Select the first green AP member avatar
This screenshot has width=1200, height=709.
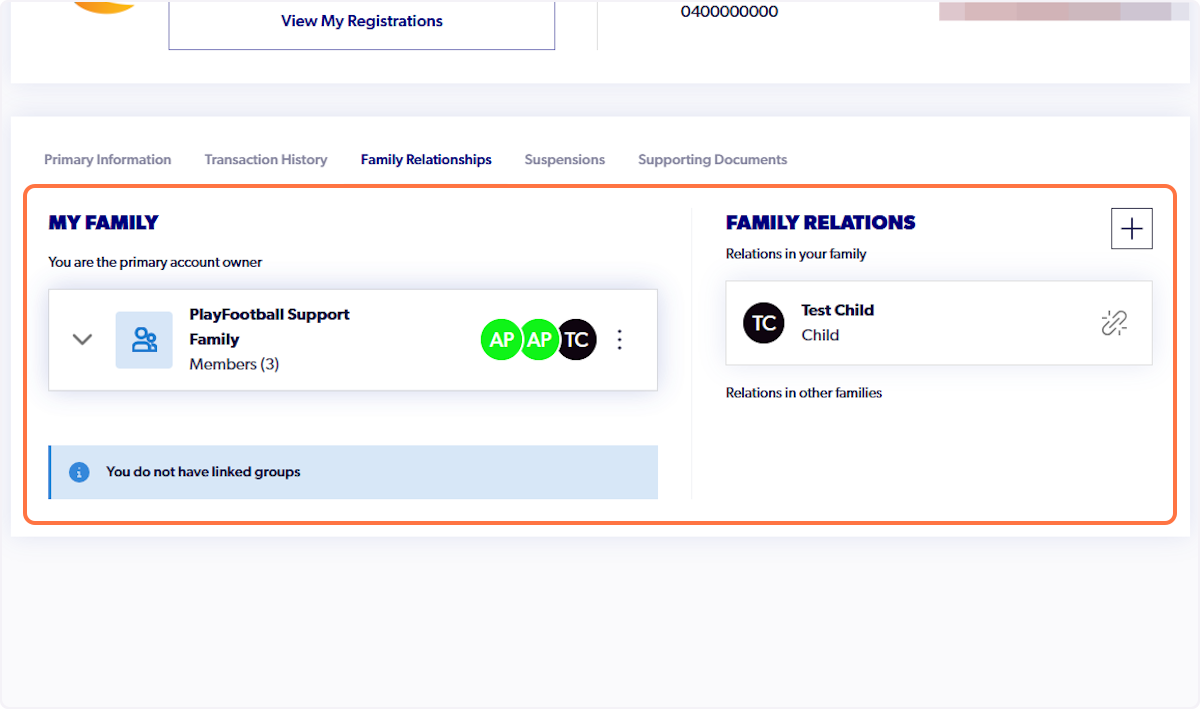tap(501, 339)
